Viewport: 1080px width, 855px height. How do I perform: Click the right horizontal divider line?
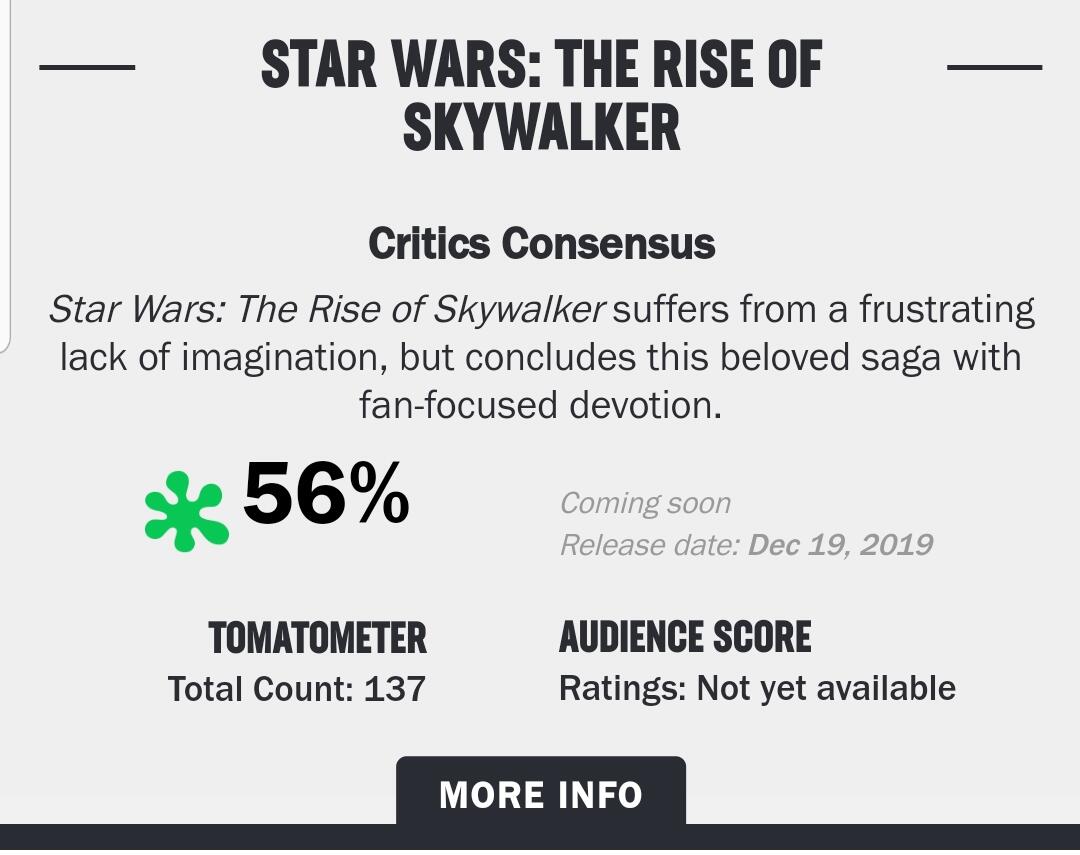[x=995, y=67]
